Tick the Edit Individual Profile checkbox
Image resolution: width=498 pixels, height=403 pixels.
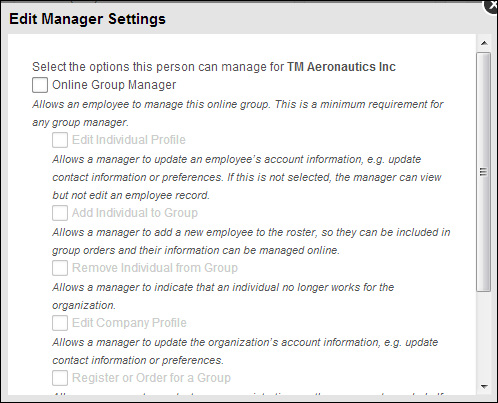click(60, 140)
